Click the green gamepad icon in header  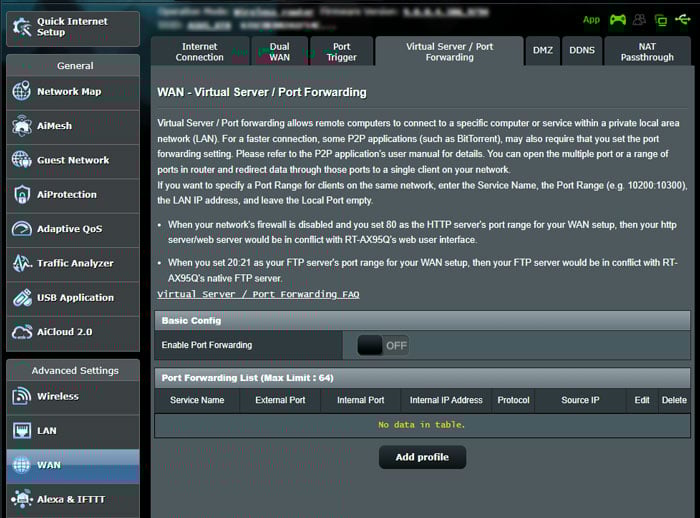tap(618, 20)
